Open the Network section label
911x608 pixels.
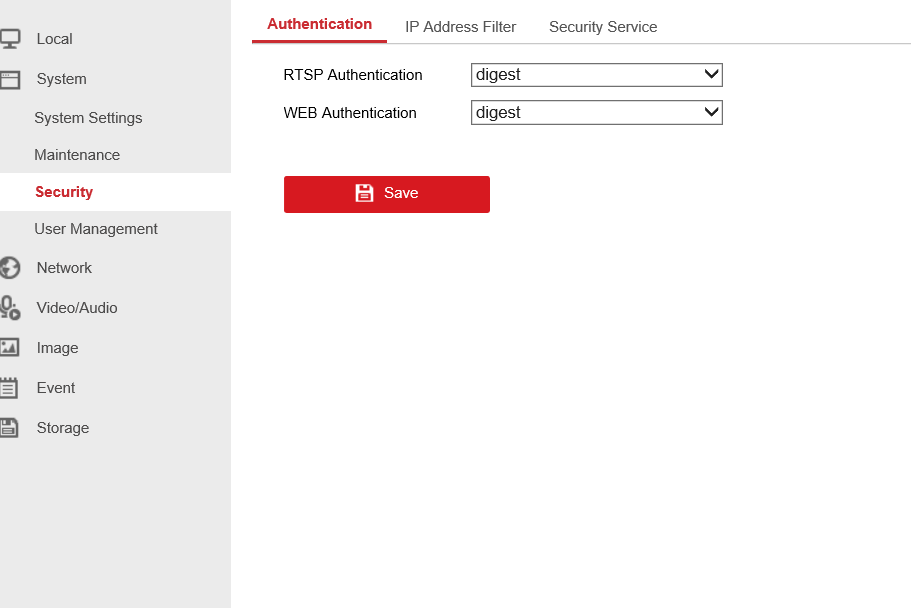64,268
